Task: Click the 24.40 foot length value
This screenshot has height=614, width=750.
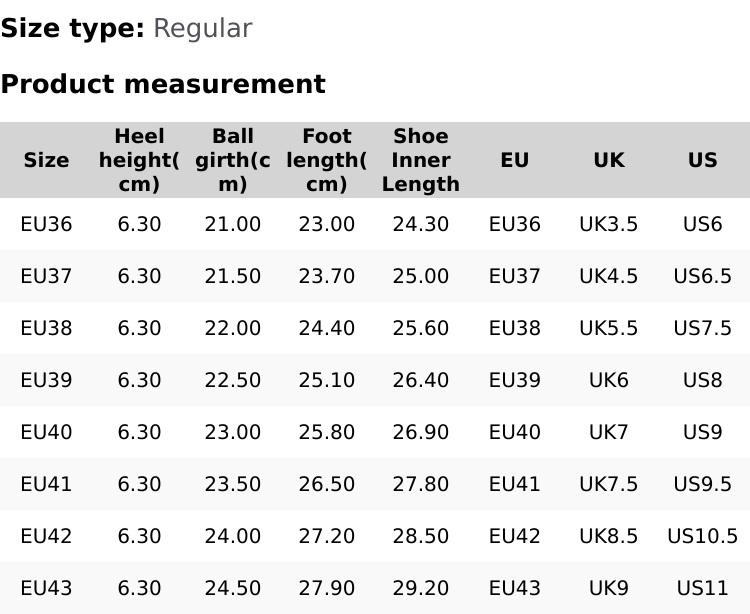Action: click(326, 328)
